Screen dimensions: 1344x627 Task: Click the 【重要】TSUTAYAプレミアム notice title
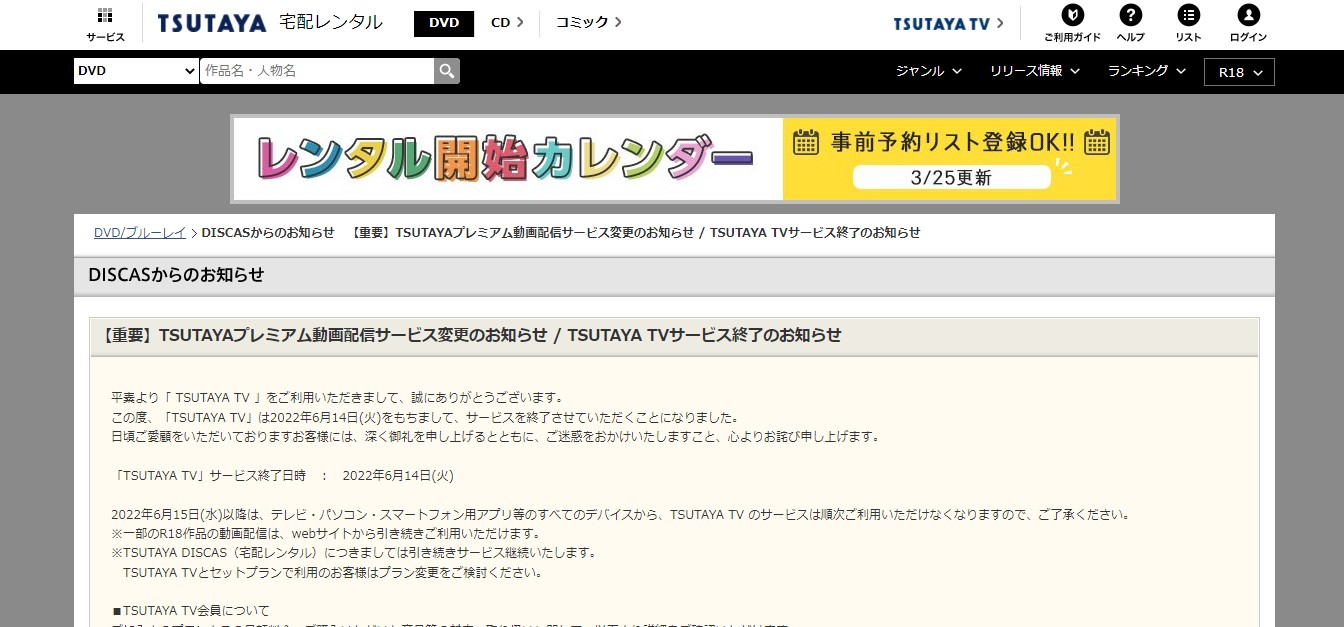coord(471,335)
